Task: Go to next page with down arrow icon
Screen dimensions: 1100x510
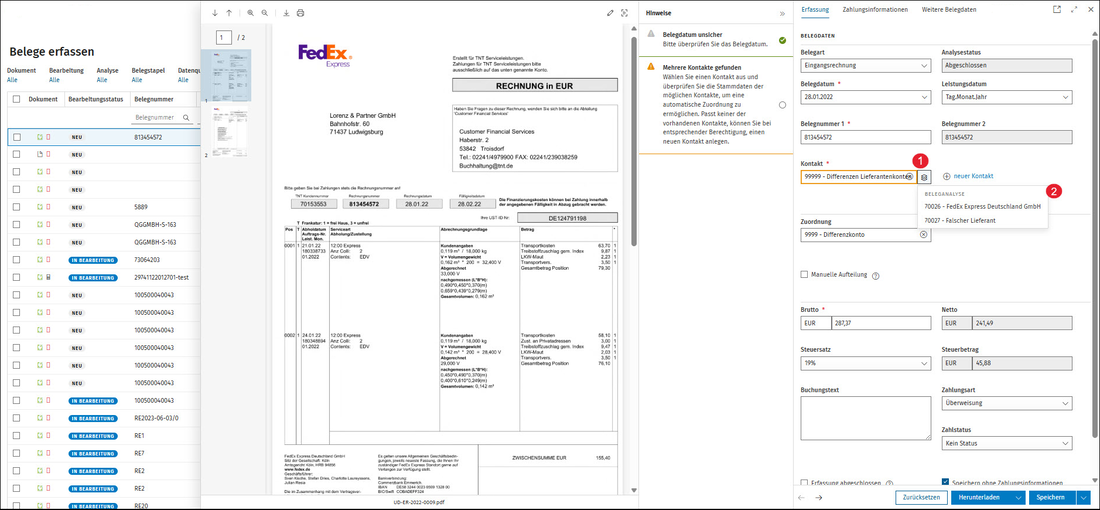Action: point(215,13)
